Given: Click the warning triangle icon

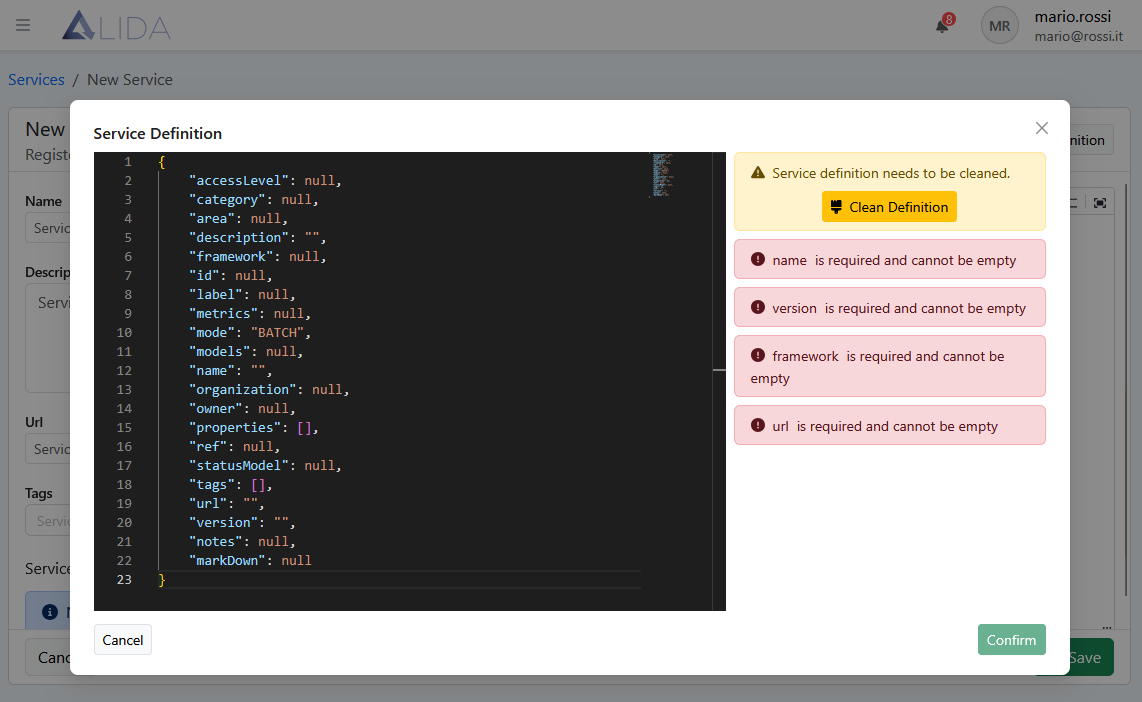Looking at the screenshot, I should click(x=757, y=173).
